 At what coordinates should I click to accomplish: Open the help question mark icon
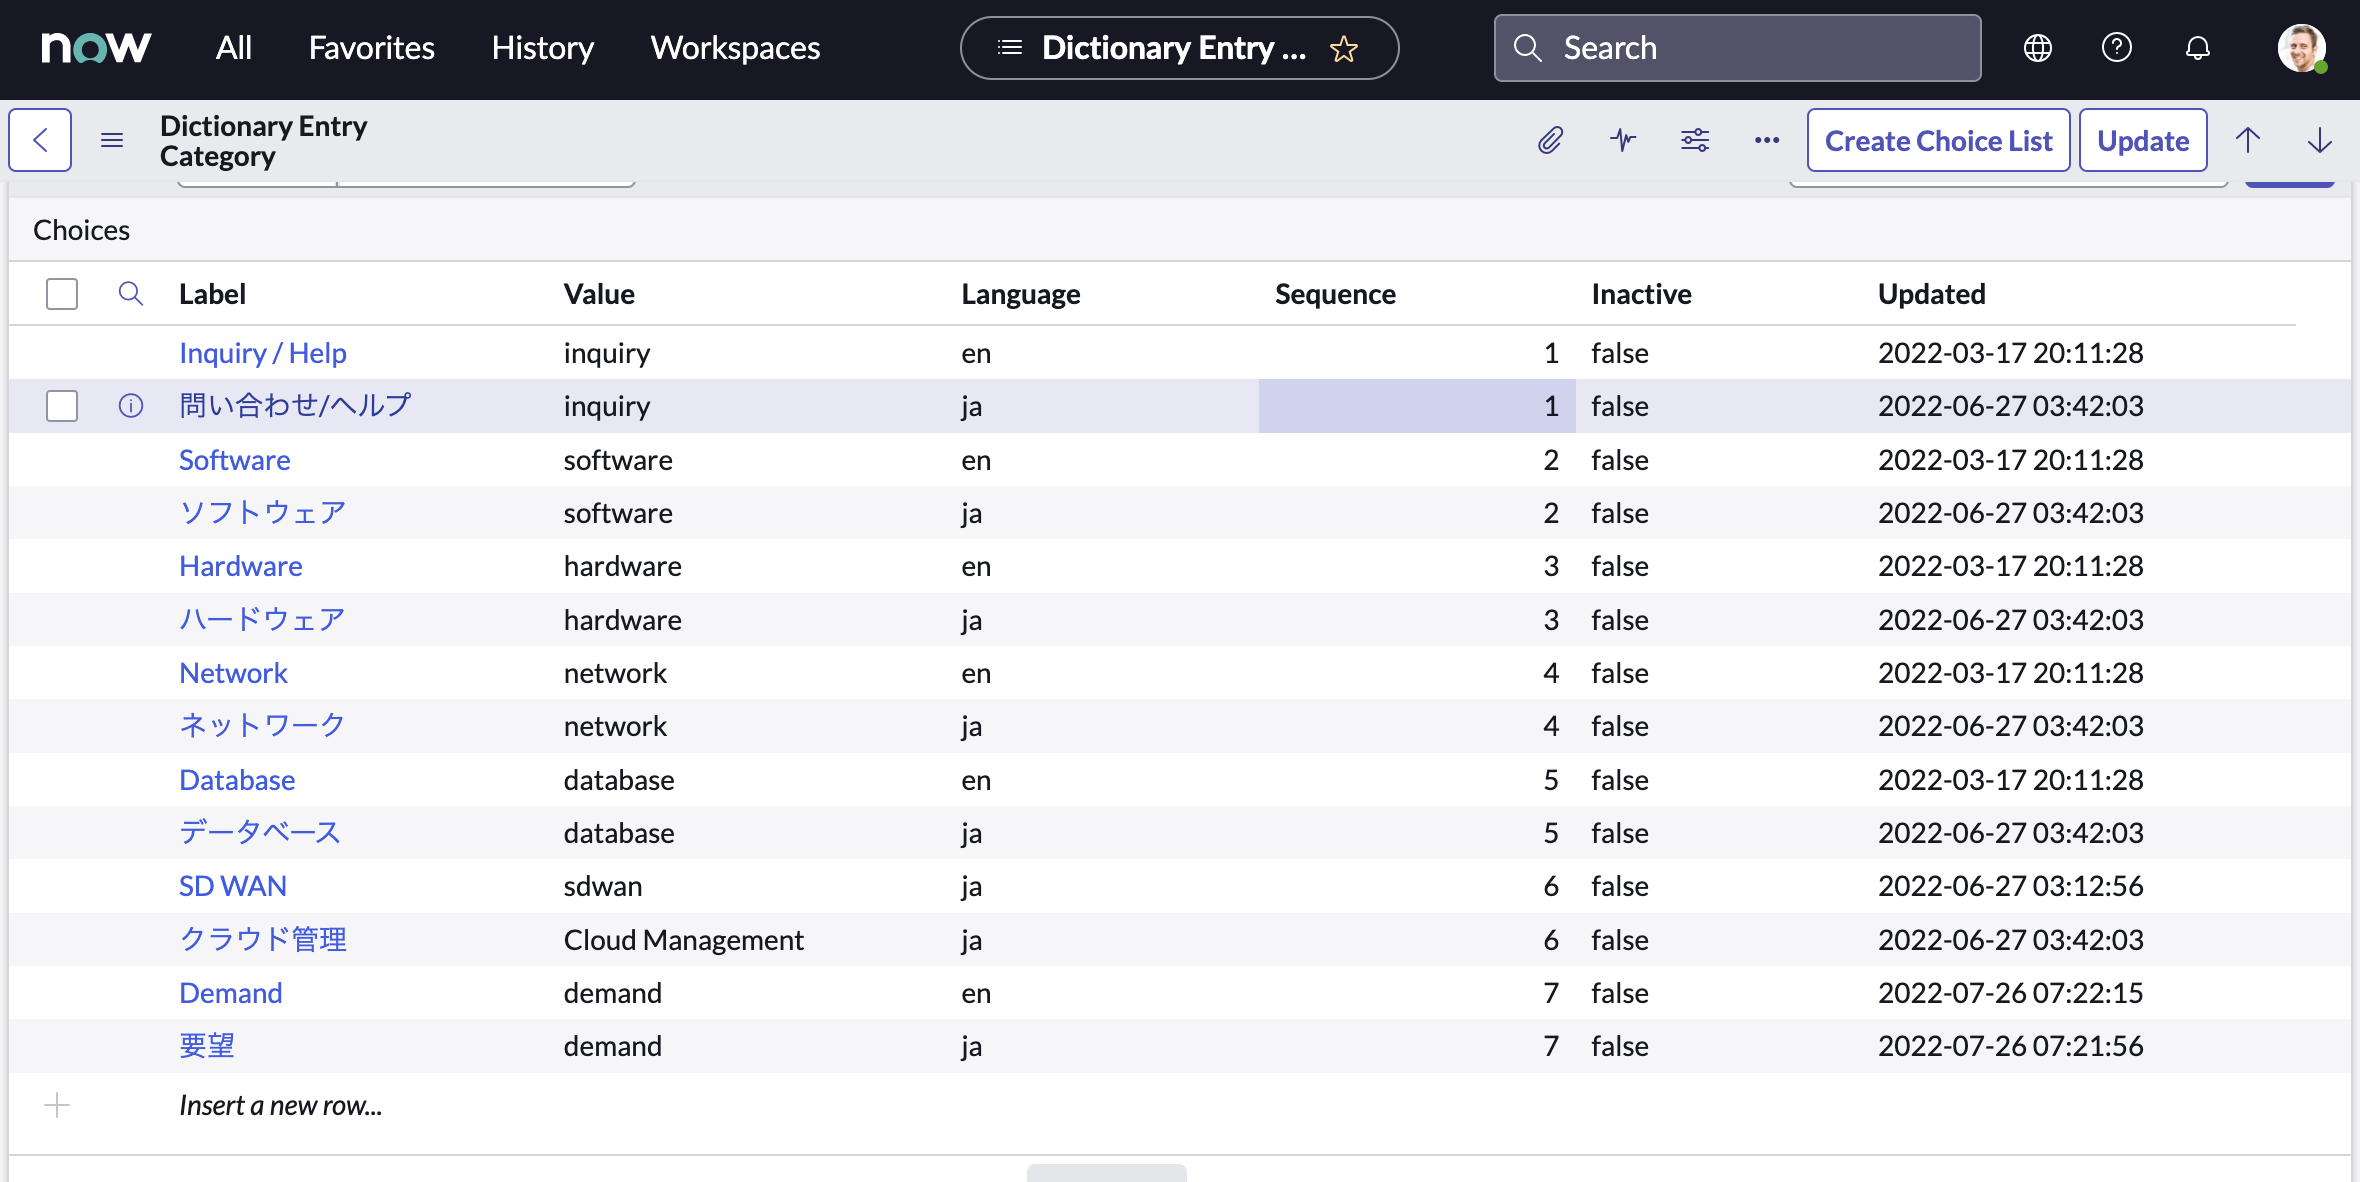pos(2117,48)
